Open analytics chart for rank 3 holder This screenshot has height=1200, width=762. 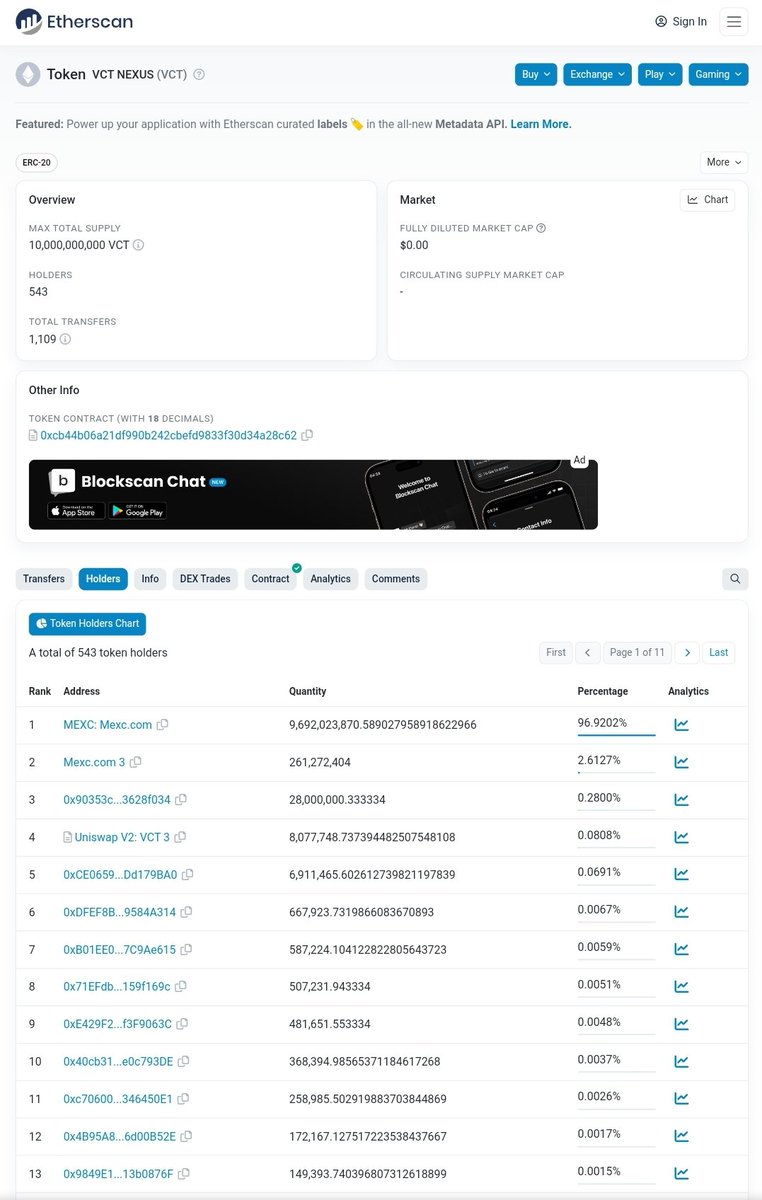[681, 800]
